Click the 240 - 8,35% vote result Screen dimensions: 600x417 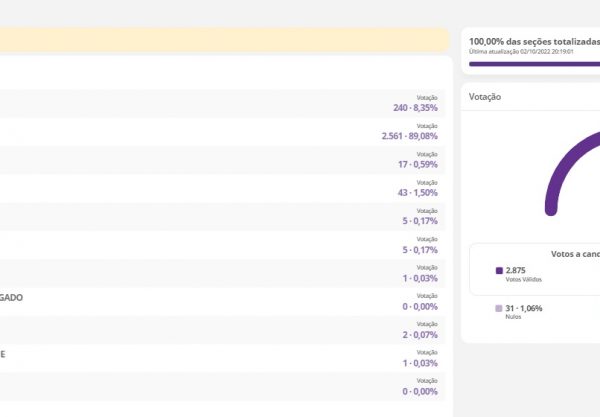(415, 108)
